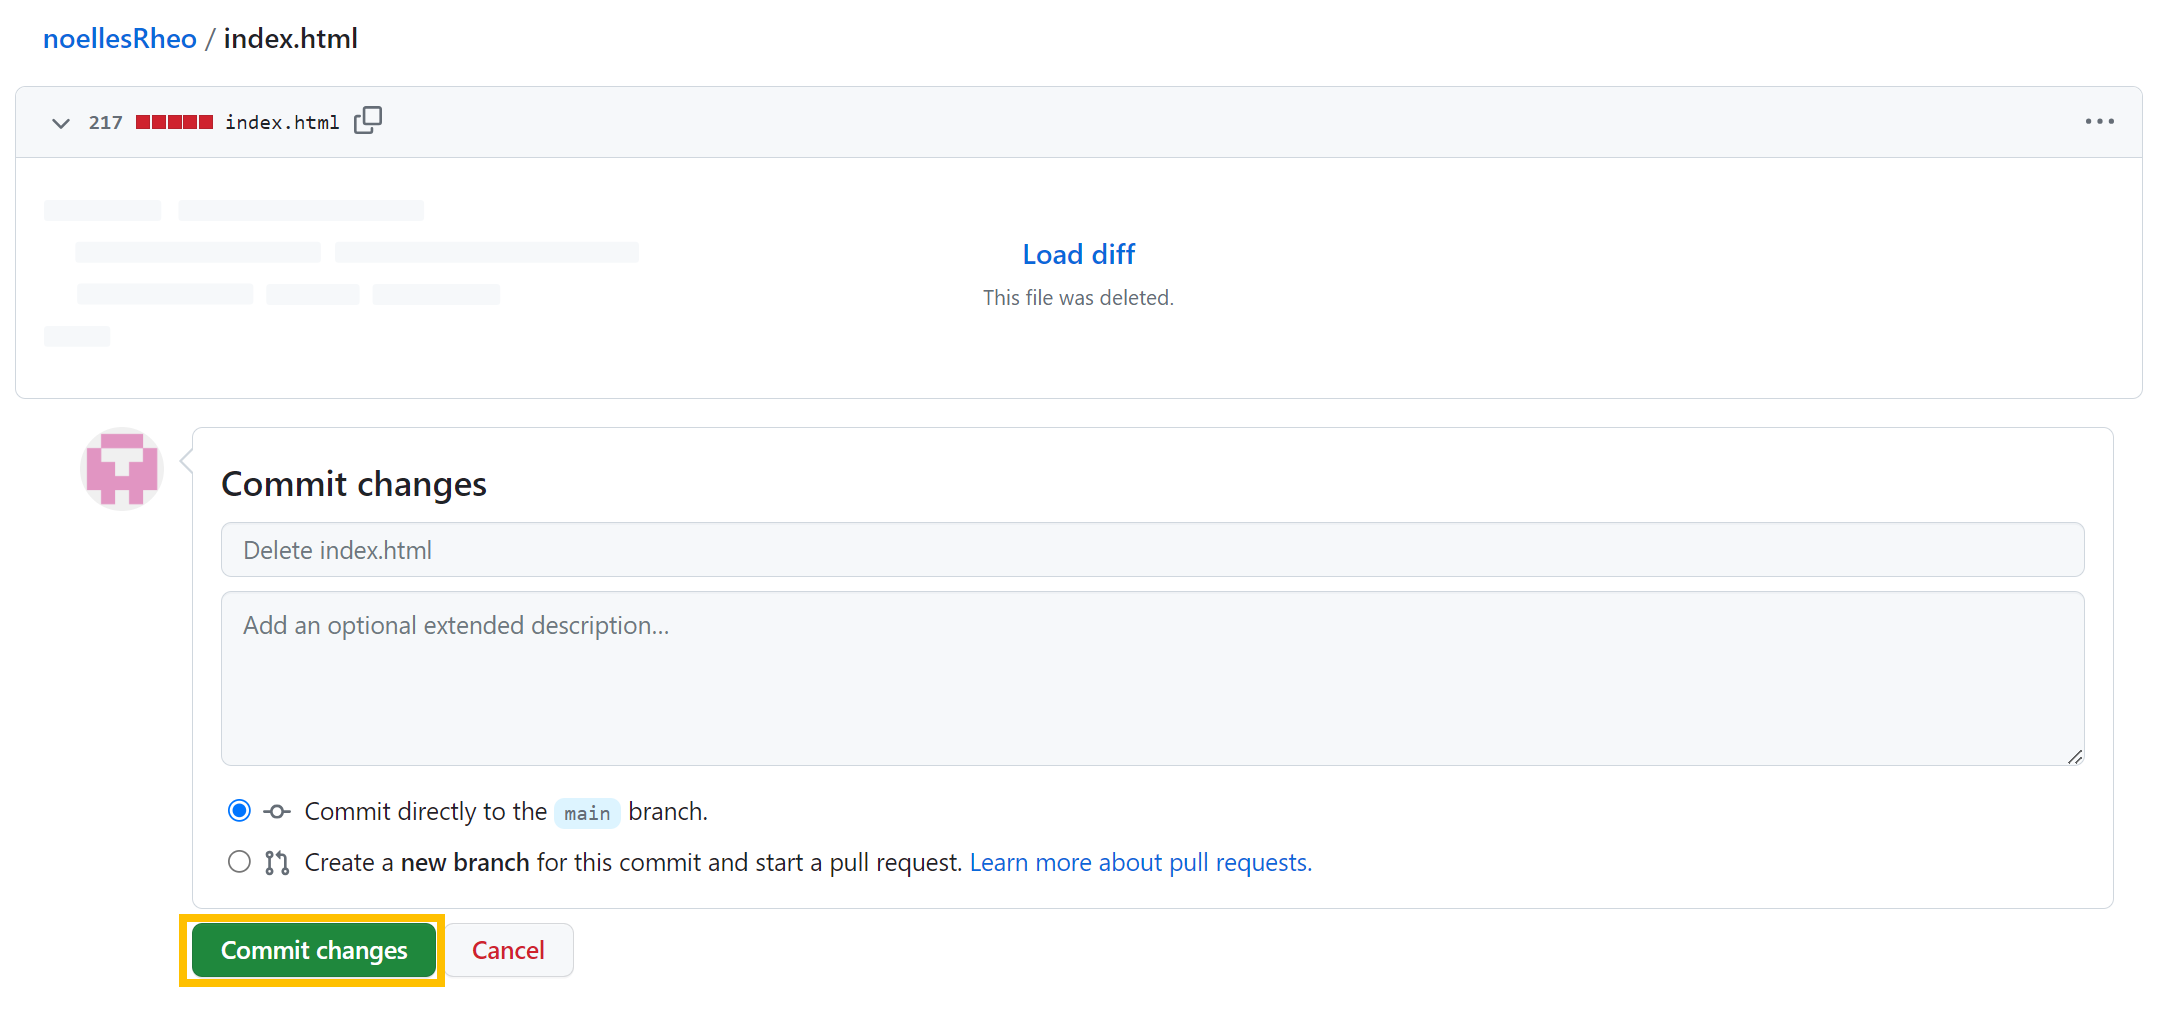Click the optional extended description box
Image resolution: width=2173 pixels, height=1011 pixels.
1152,678
